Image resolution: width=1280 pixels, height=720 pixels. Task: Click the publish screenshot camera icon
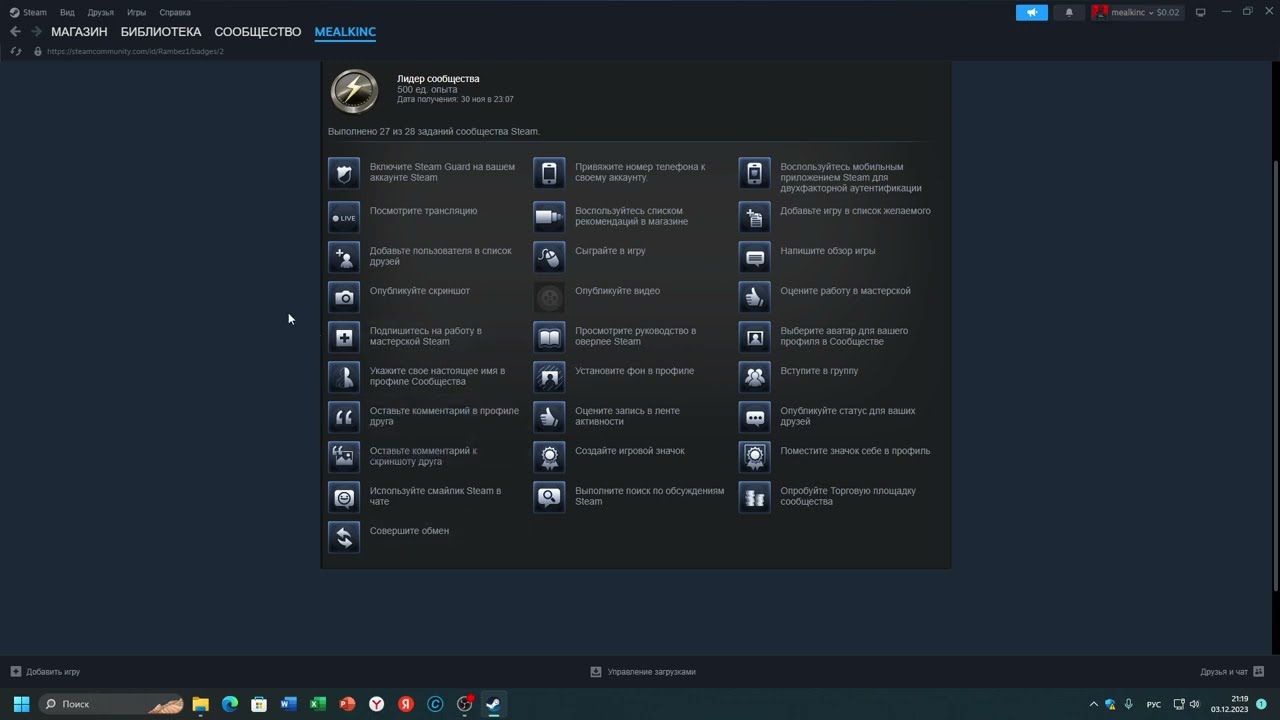click(344, 297)
